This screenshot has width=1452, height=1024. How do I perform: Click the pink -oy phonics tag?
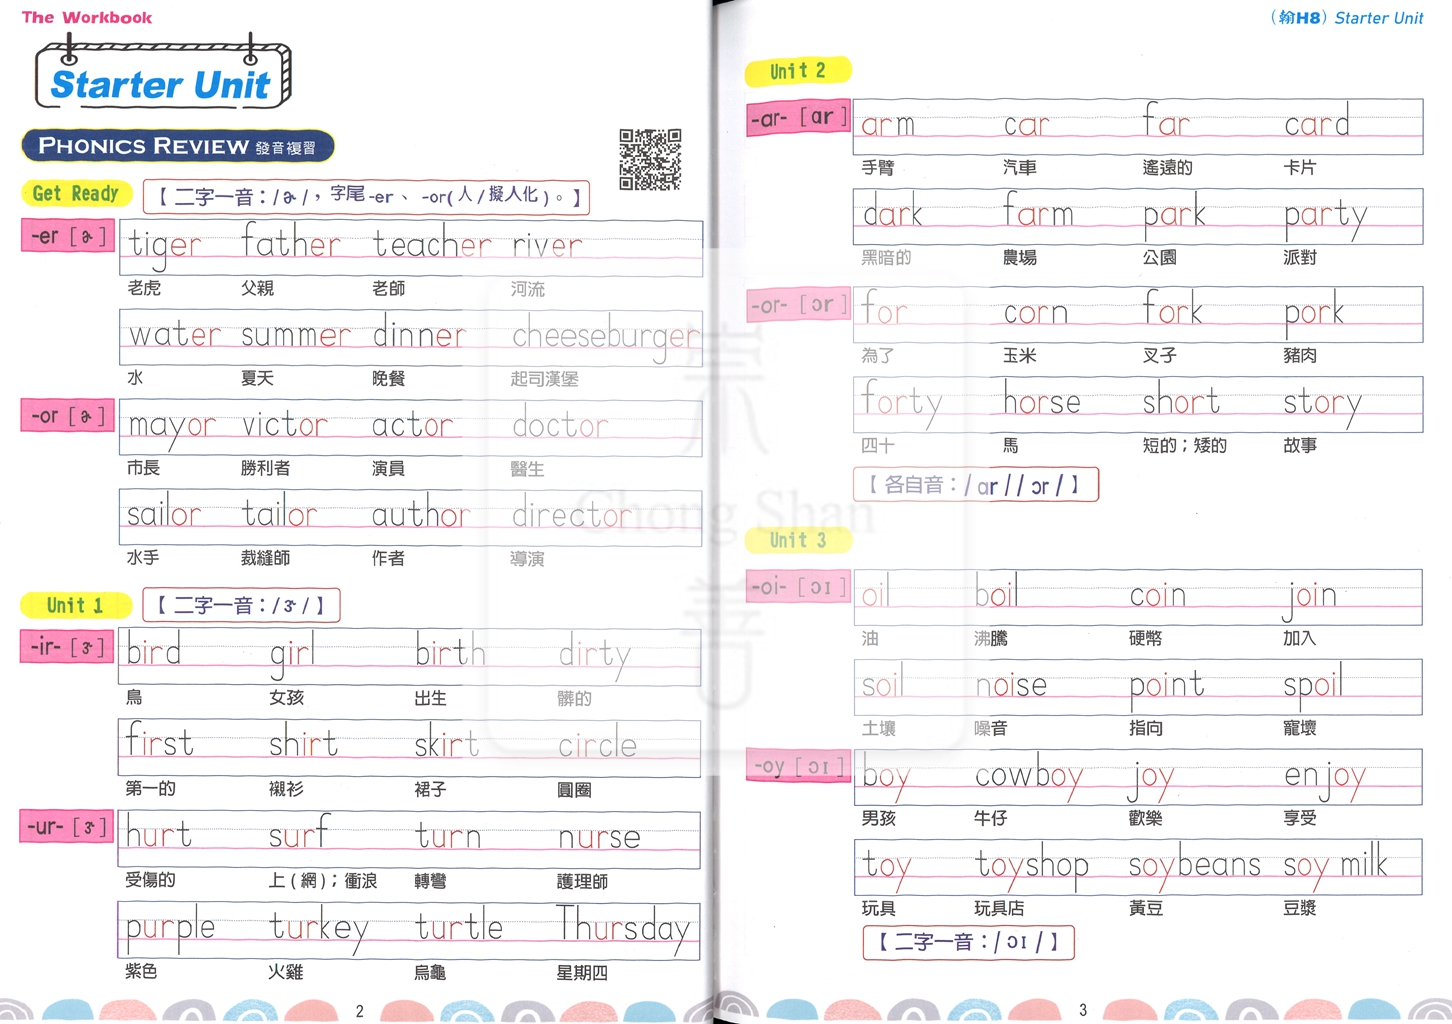point(798,767)
